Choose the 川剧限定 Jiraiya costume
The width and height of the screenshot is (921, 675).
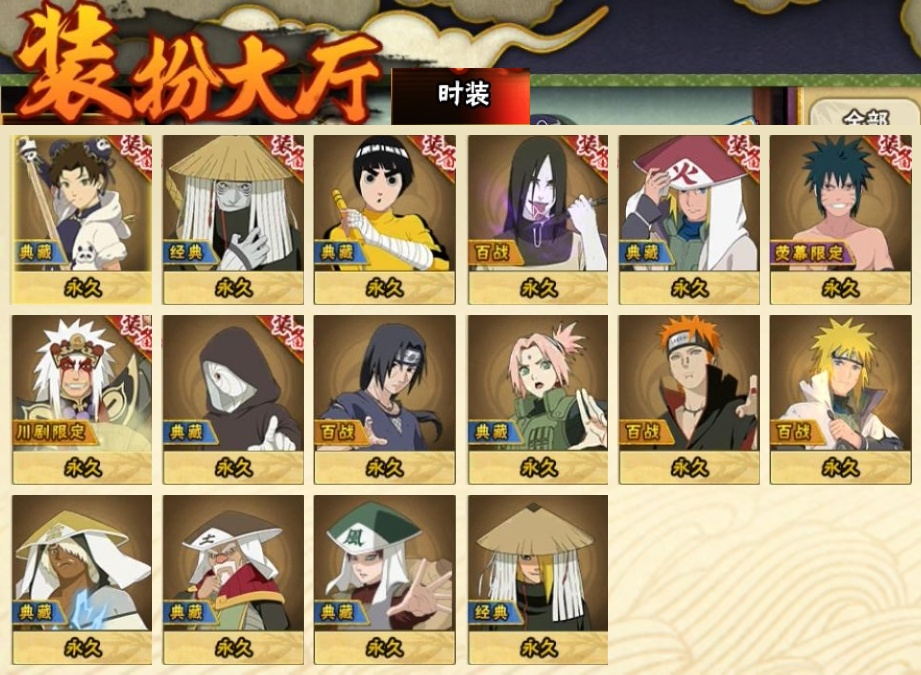(x=82, y=399)
